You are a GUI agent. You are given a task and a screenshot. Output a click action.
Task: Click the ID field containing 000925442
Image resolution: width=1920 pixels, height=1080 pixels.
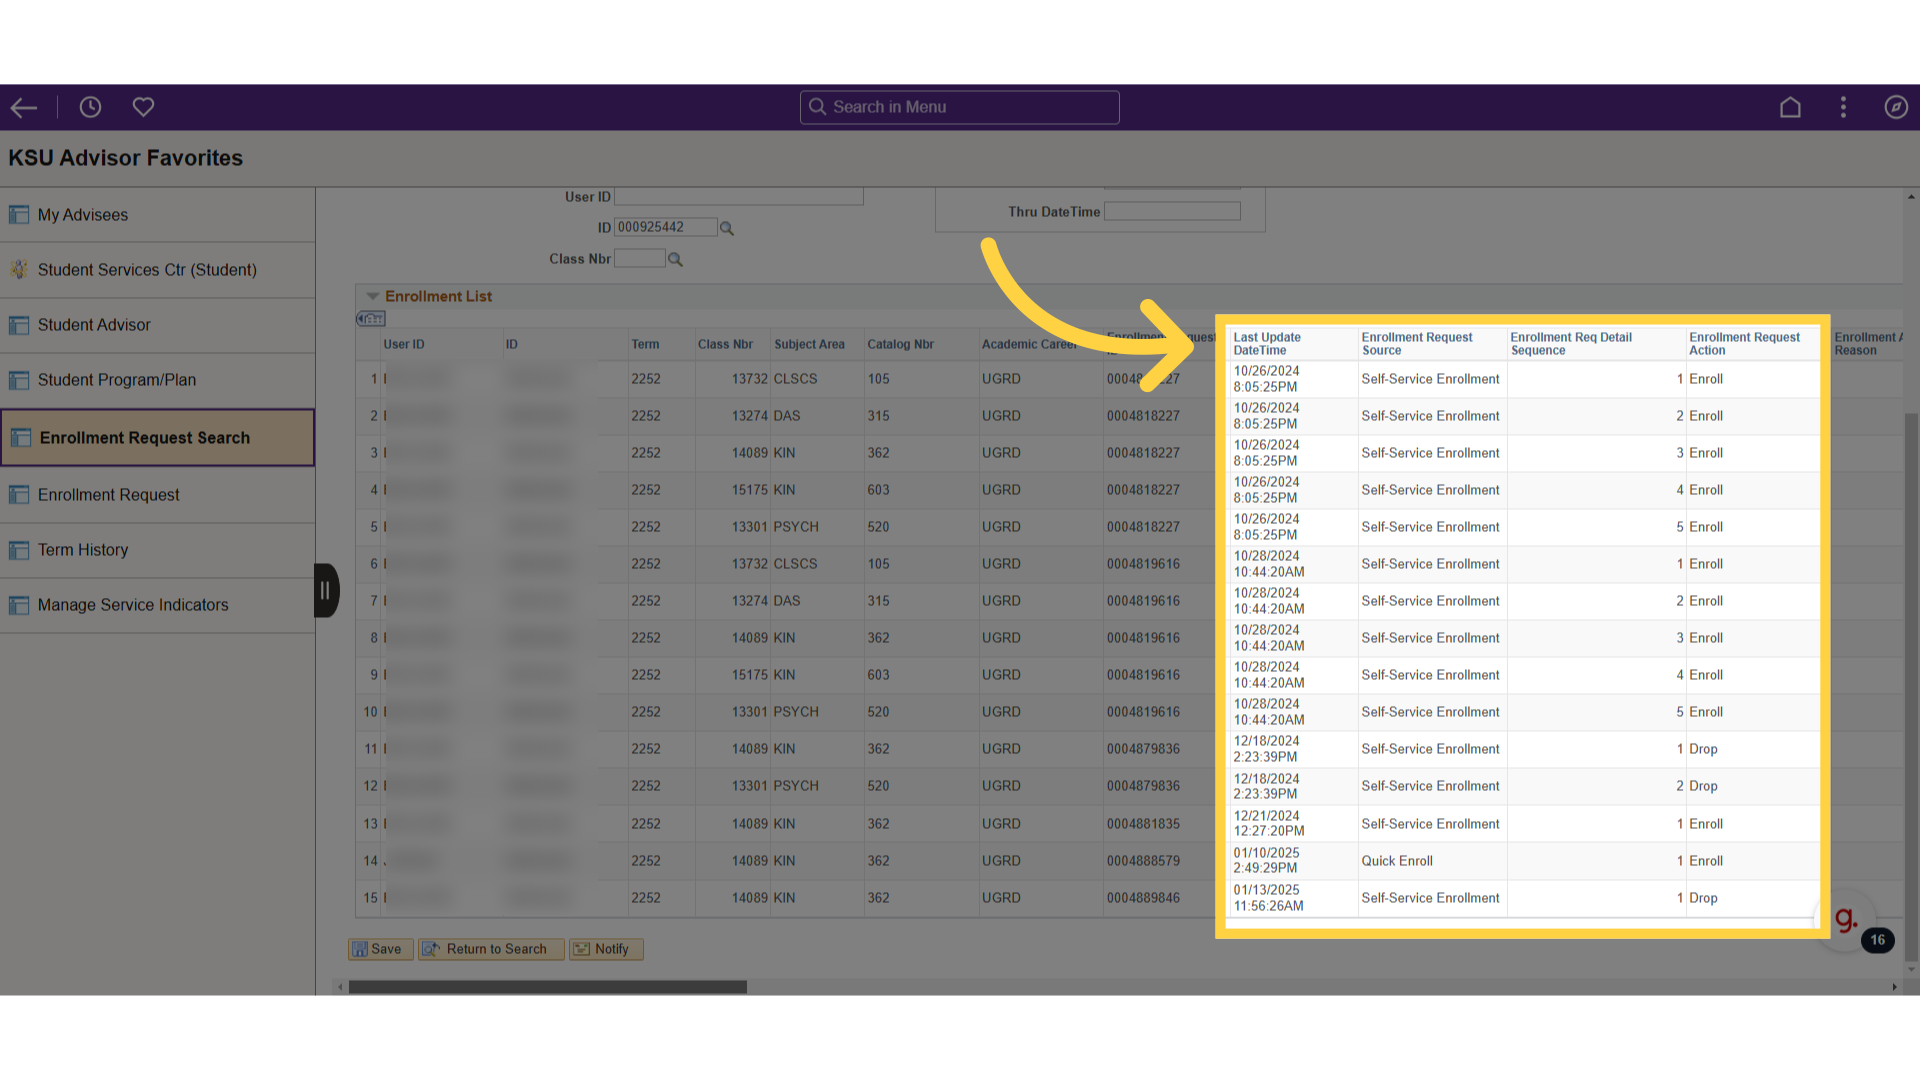(666, 227)
